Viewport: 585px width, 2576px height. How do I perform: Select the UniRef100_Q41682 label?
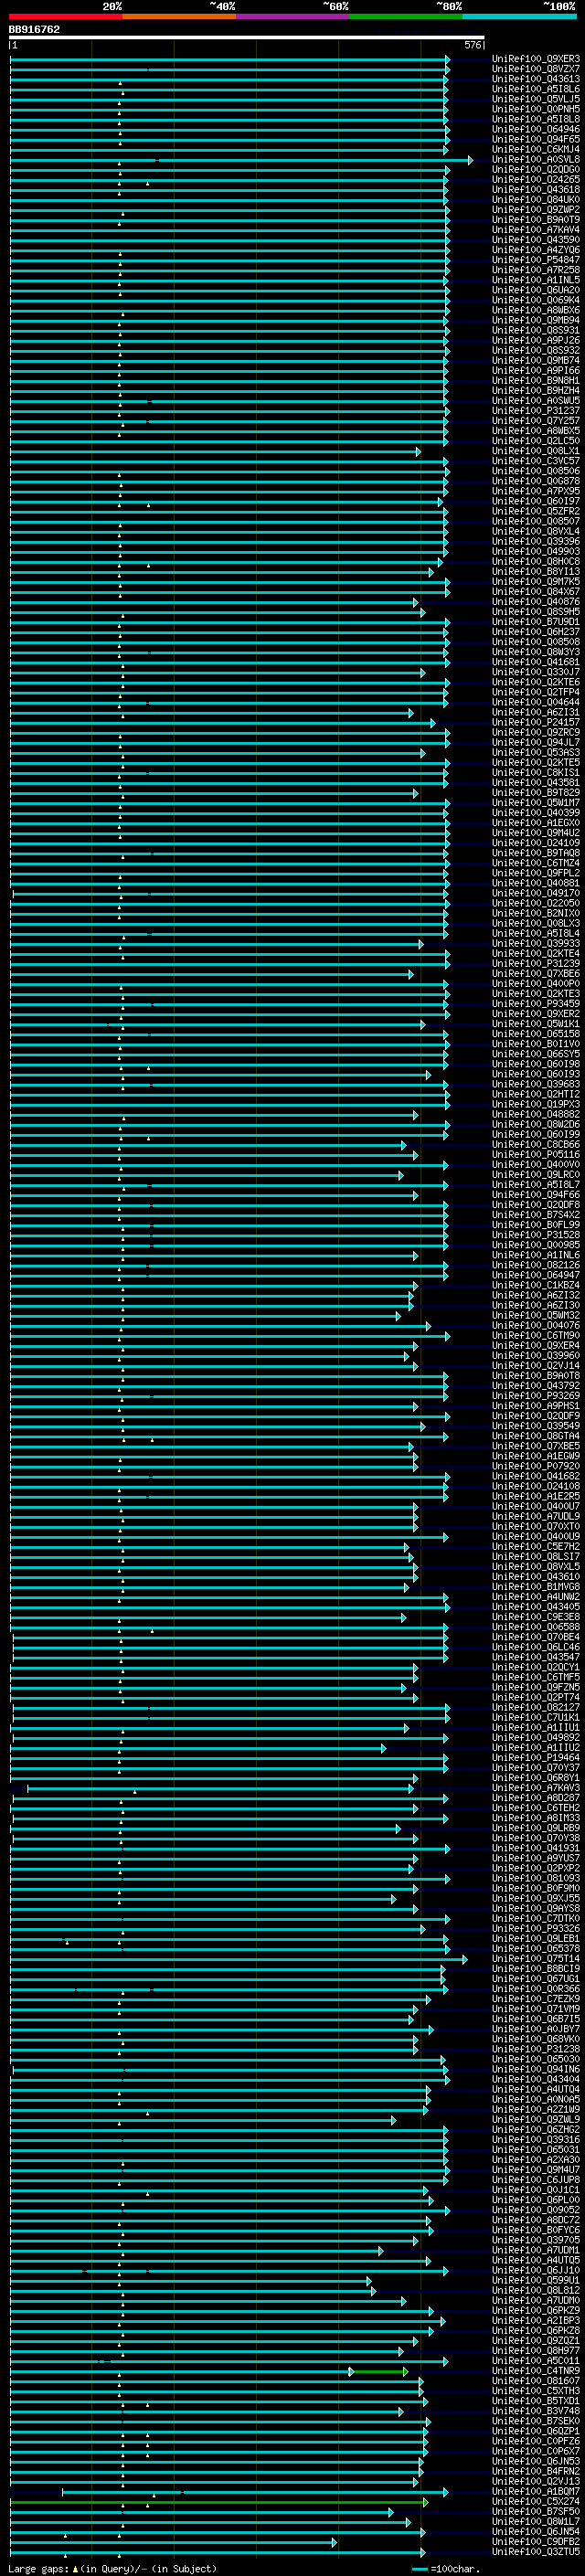point(536,1476)
